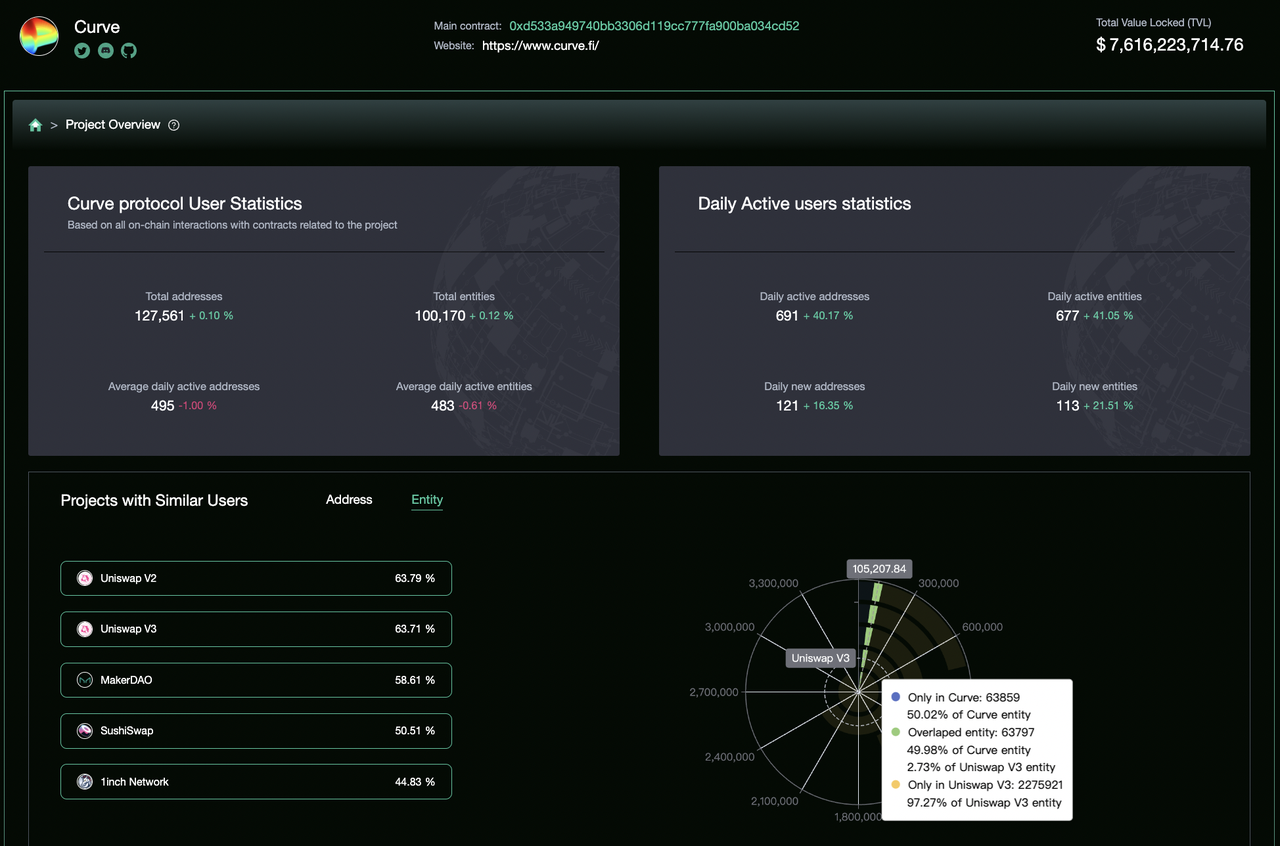Screen dimensions: 1280x846
Task: Click Daily new addresses value 121
Action: pyautogui.click(x=787, y=406)
